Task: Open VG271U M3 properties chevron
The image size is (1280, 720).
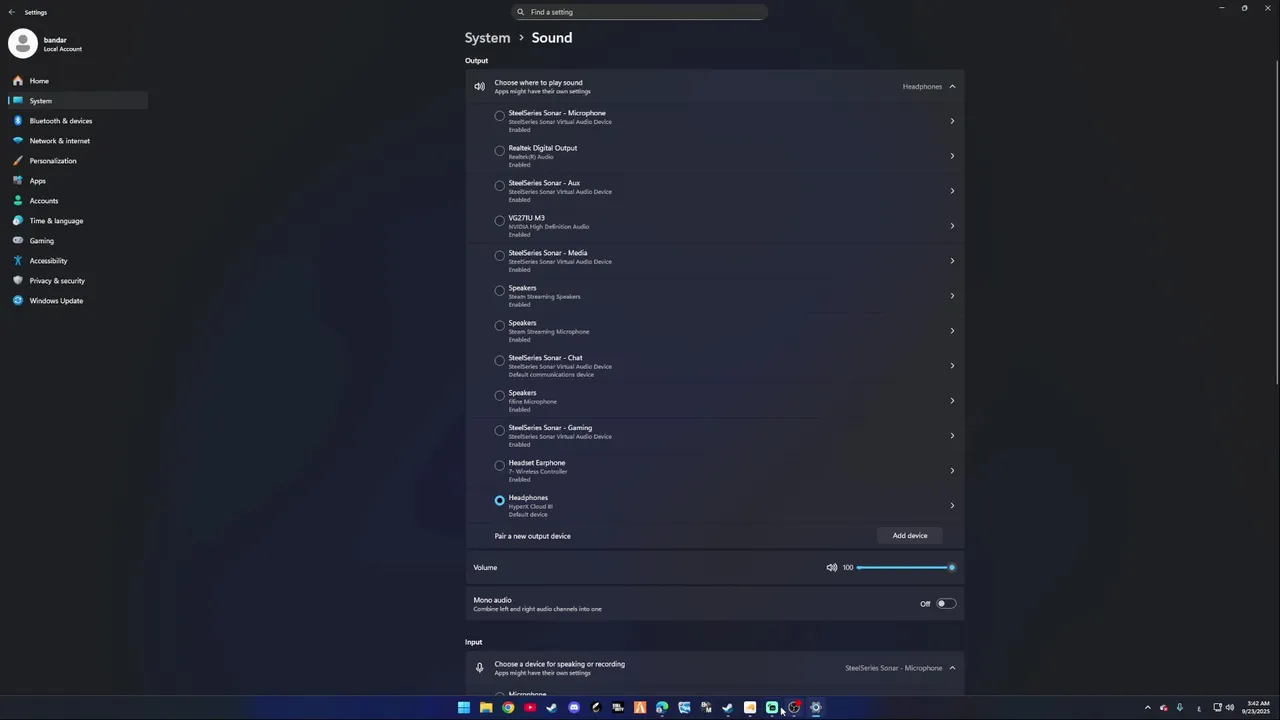Action: (952, 226)
